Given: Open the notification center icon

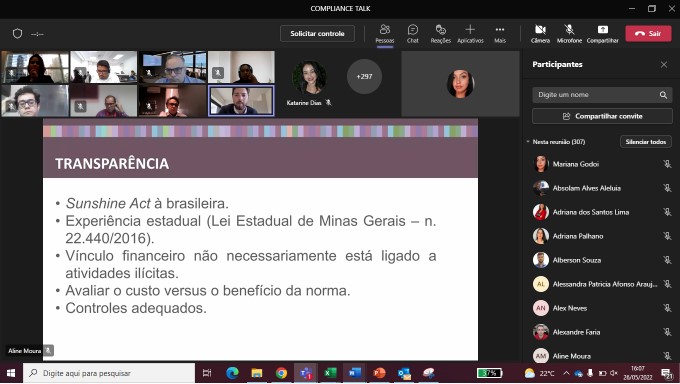Looking at the screenshot, I should pyautogui.click(x=667, y=373).
